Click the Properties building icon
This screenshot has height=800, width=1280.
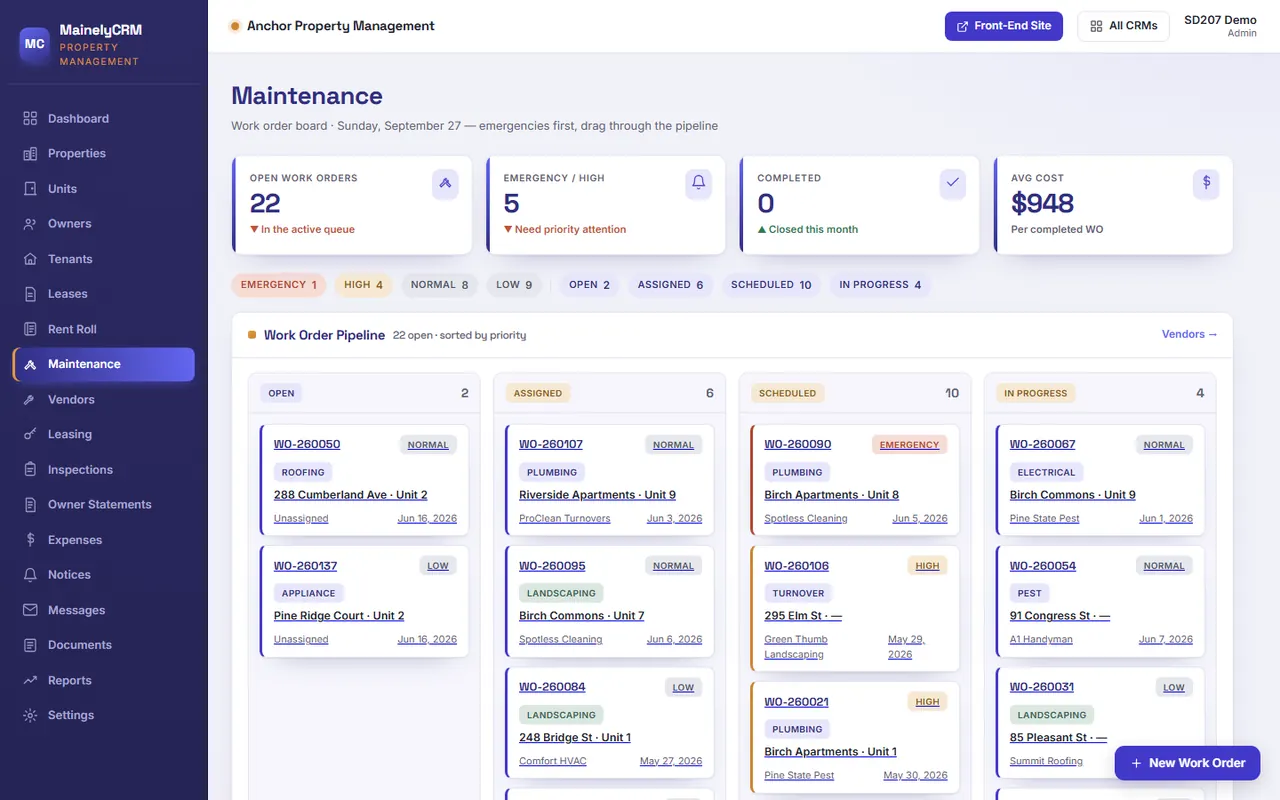point(30,153)
